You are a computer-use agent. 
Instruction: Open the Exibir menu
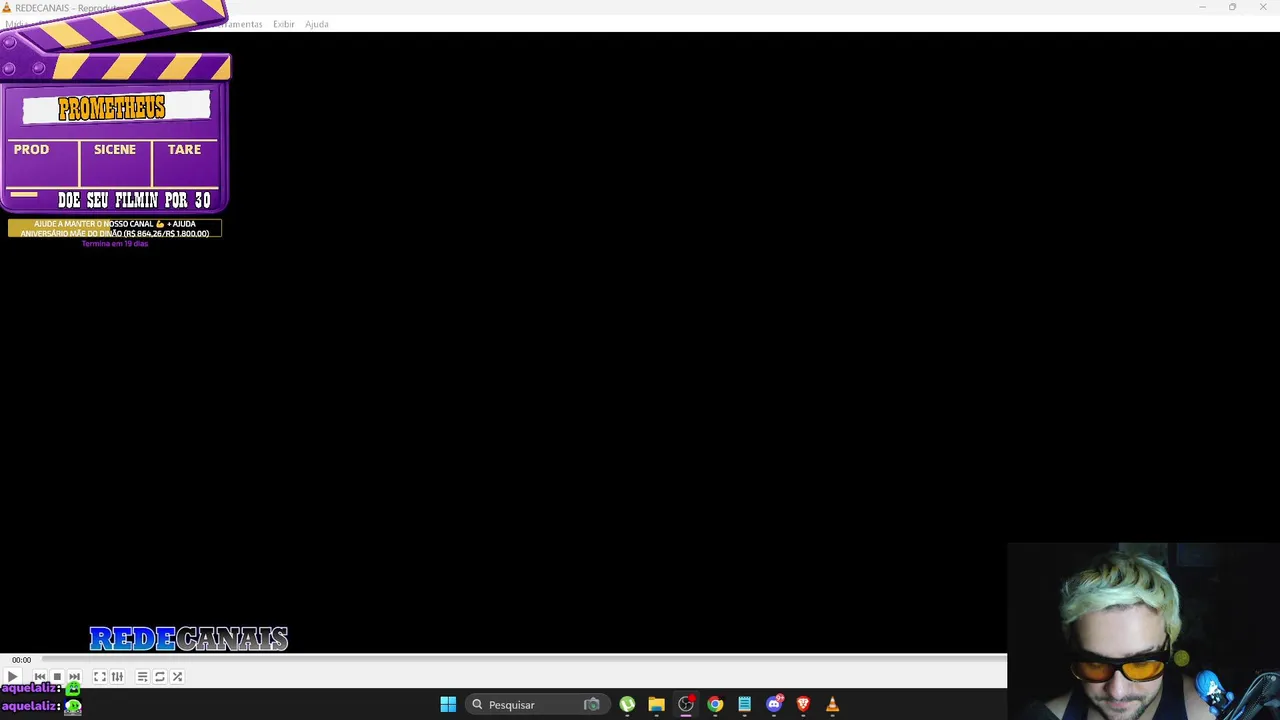pyautogui.click(x=284, y=24)
